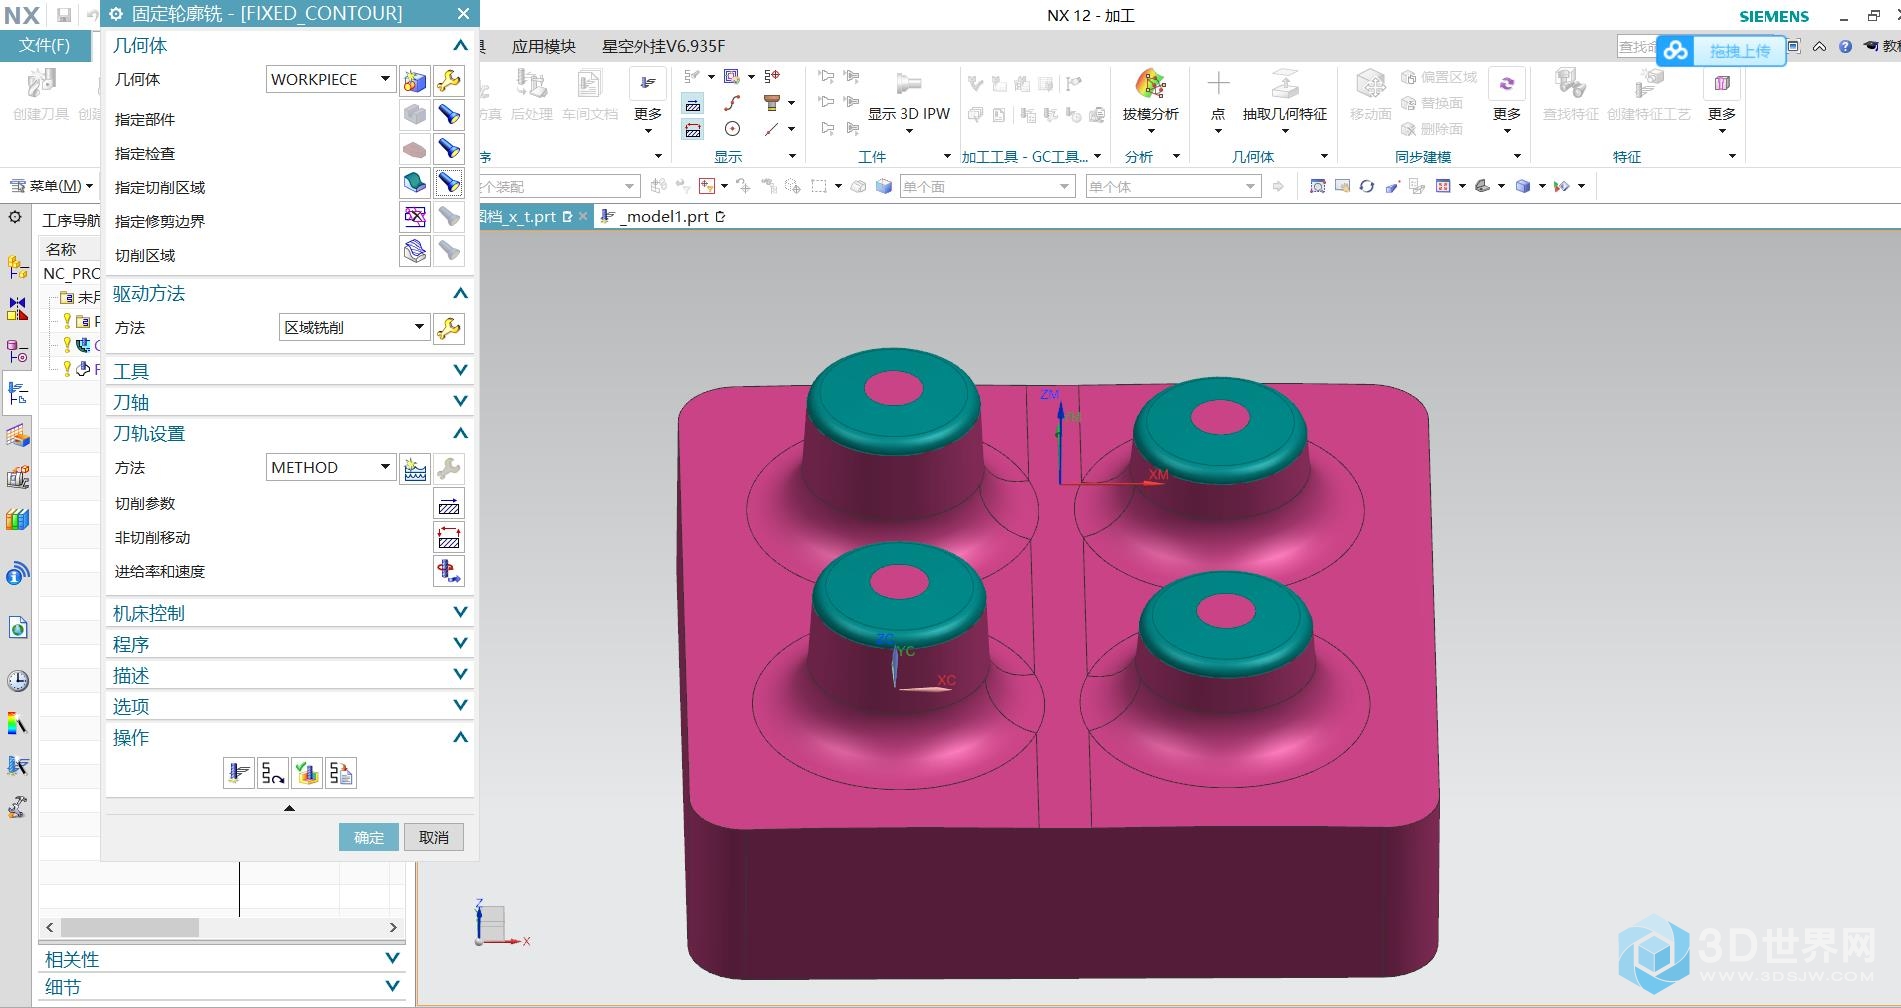Viewport: 1901px width, 1008px height.
Task: Click the display flashlight for 指定切削区域
Action: click(x=449, y=183)
